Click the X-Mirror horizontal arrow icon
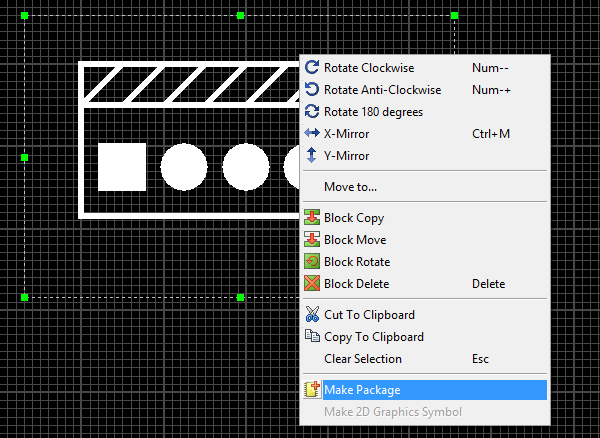 311,134
